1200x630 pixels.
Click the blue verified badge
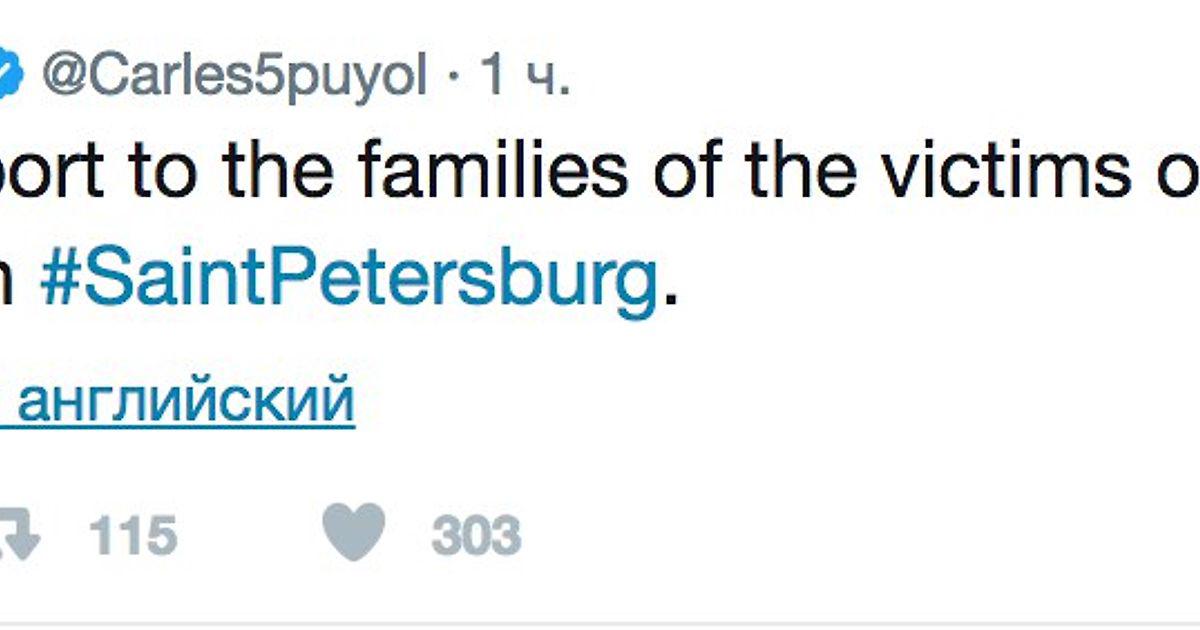pyautogui.click(x=10, y=76)
